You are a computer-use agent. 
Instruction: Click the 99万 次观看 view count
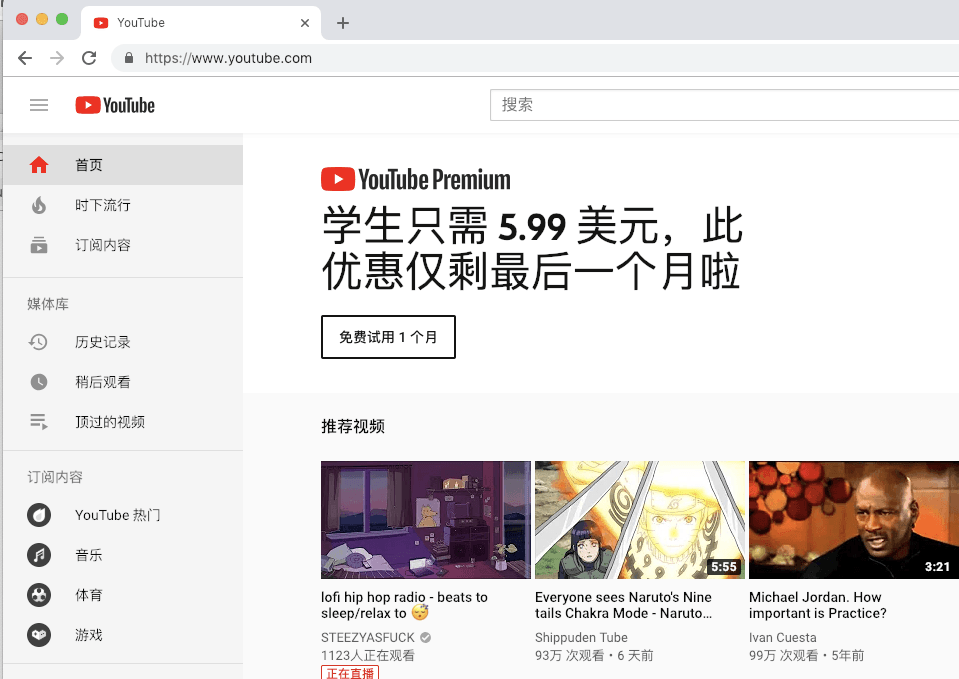783,656
